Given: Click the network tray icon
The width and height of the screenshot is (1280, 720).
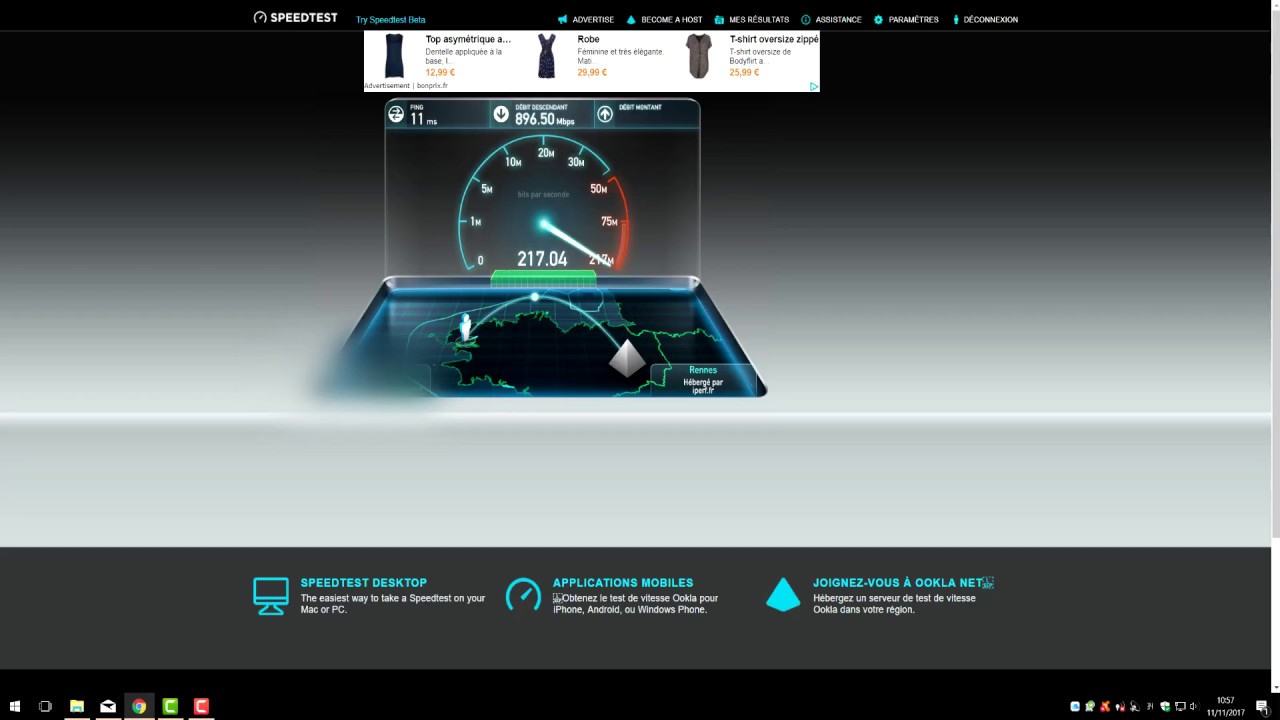Looking at the screenshot, I should [1180, 706].
